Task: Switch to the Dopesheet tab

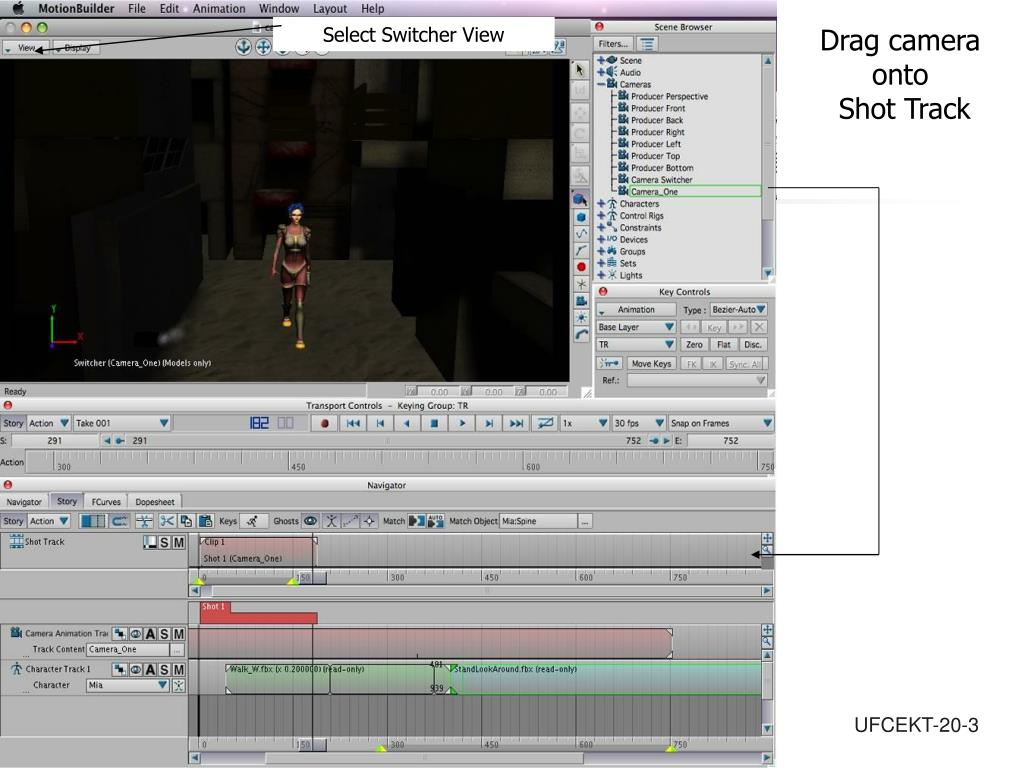Action: pos(155,502)
